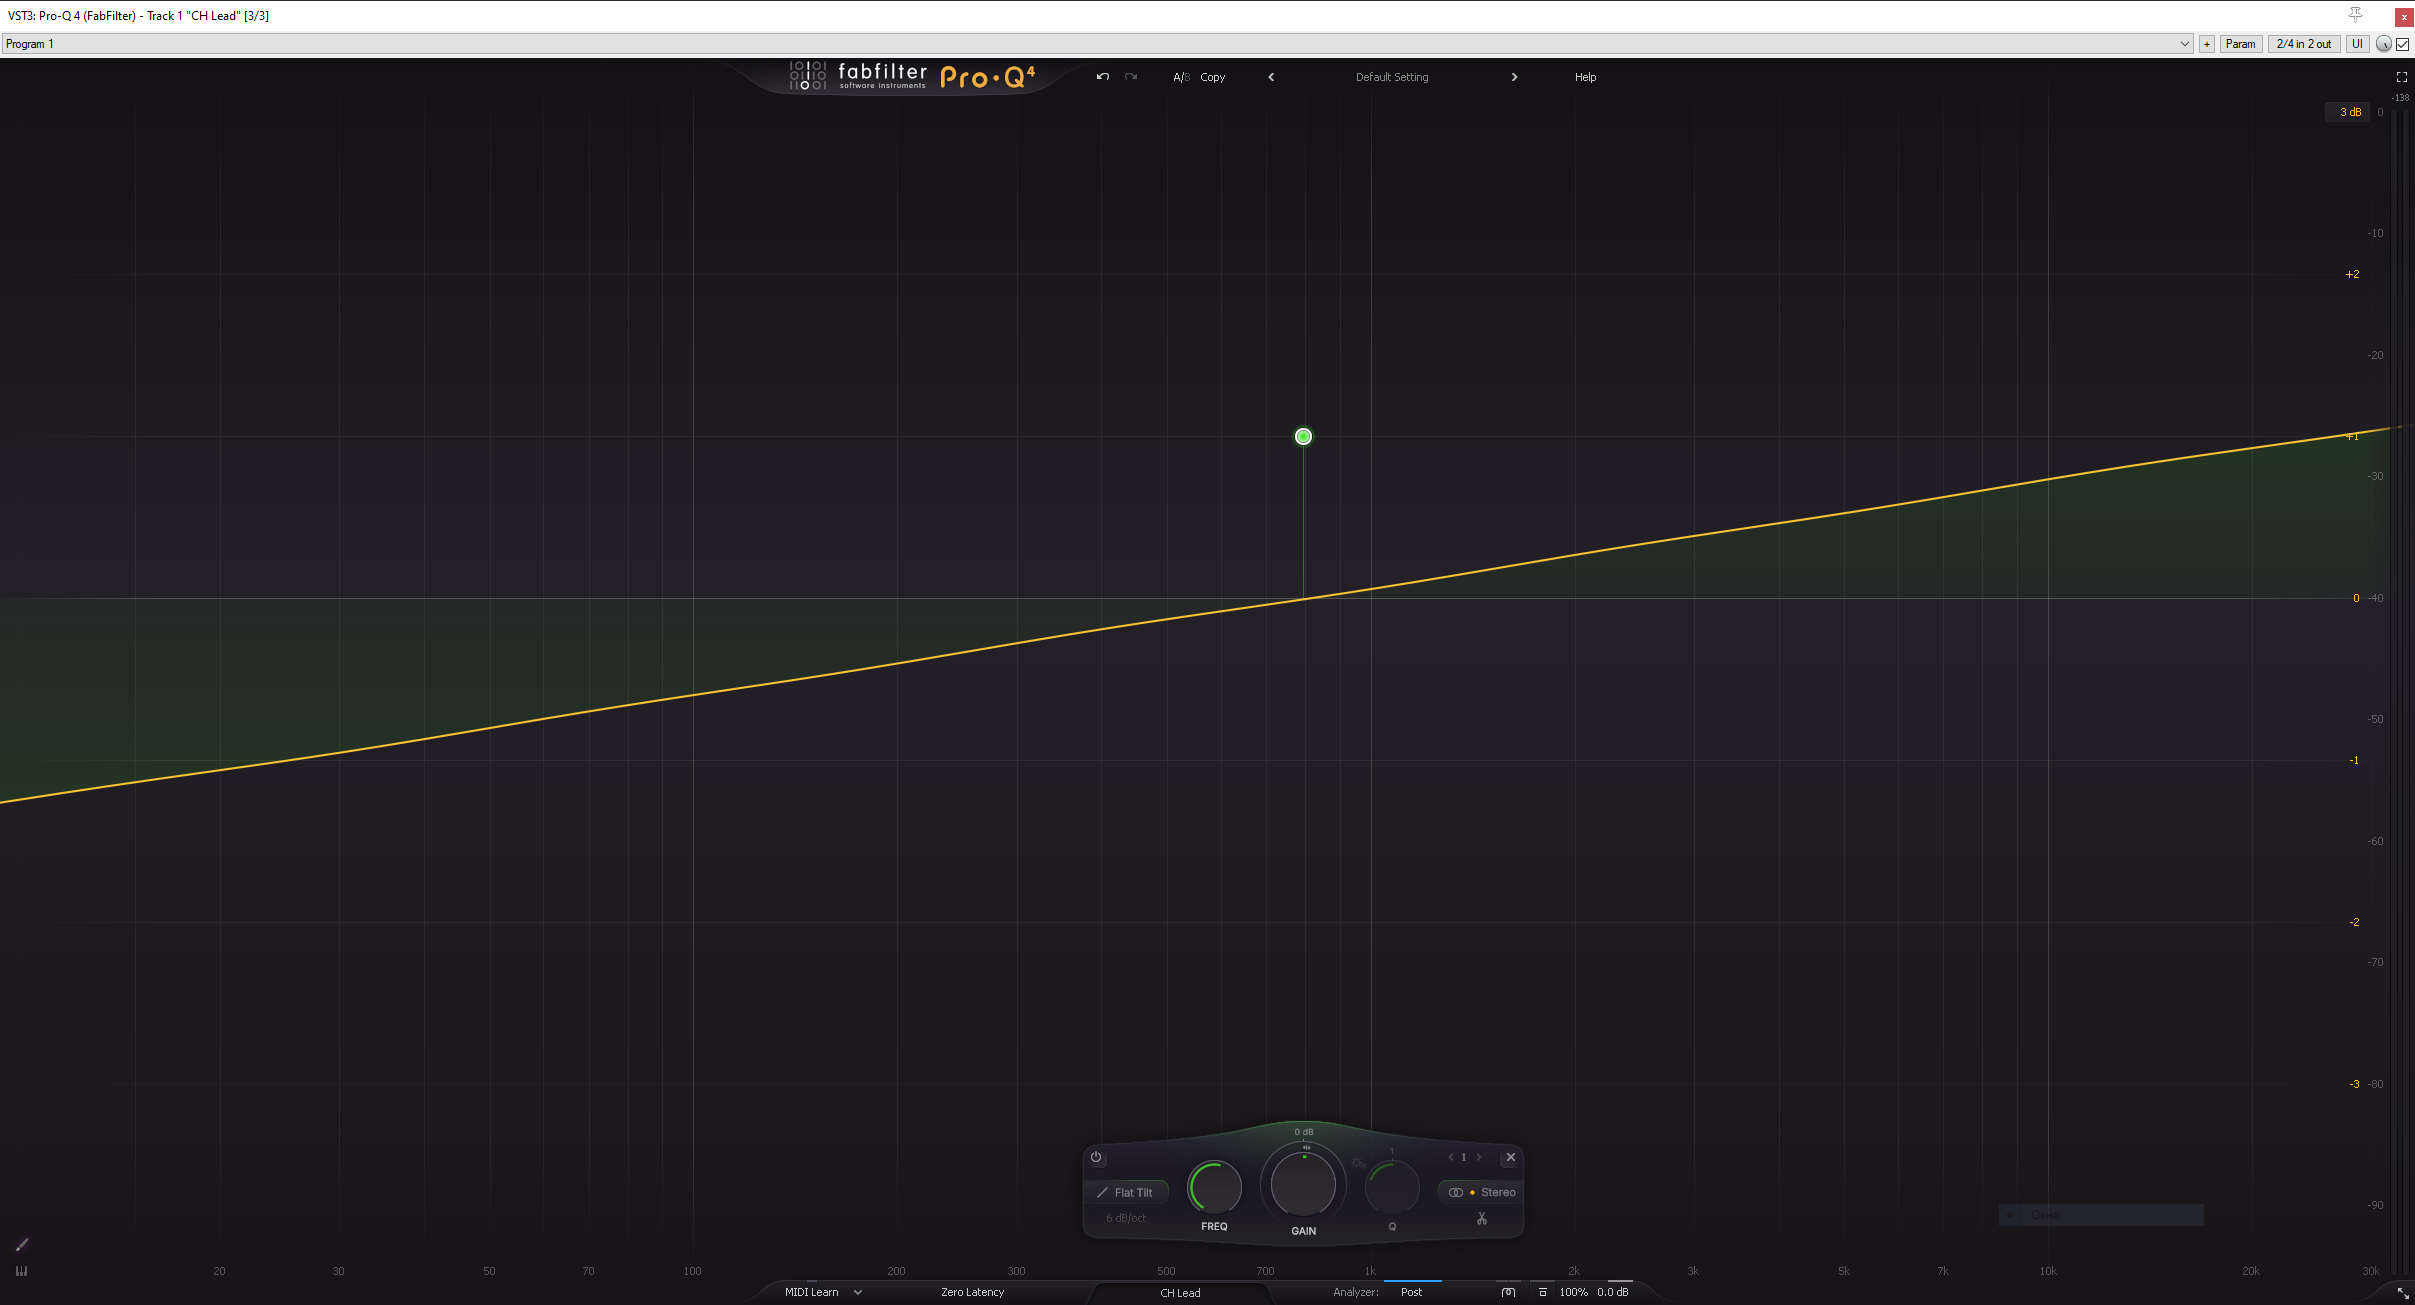Toggle A/B state comparison
This screenshot has width=2415, height=1305.
(1180, 77)
